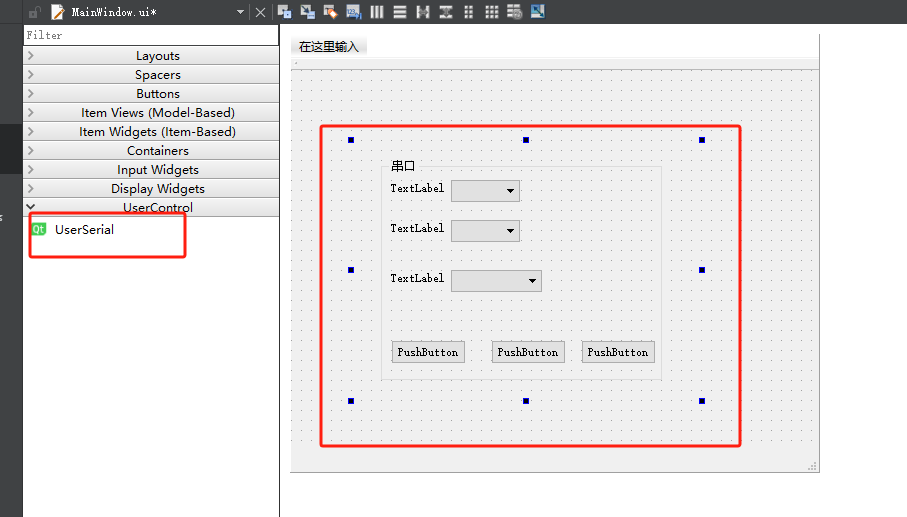
Task: Expand the Spacers category
Action: 151,75
